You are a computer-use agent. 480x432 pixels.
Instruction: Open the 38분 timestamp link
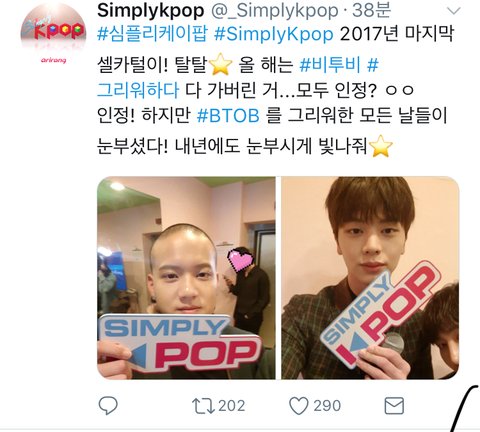coord(371,11)
